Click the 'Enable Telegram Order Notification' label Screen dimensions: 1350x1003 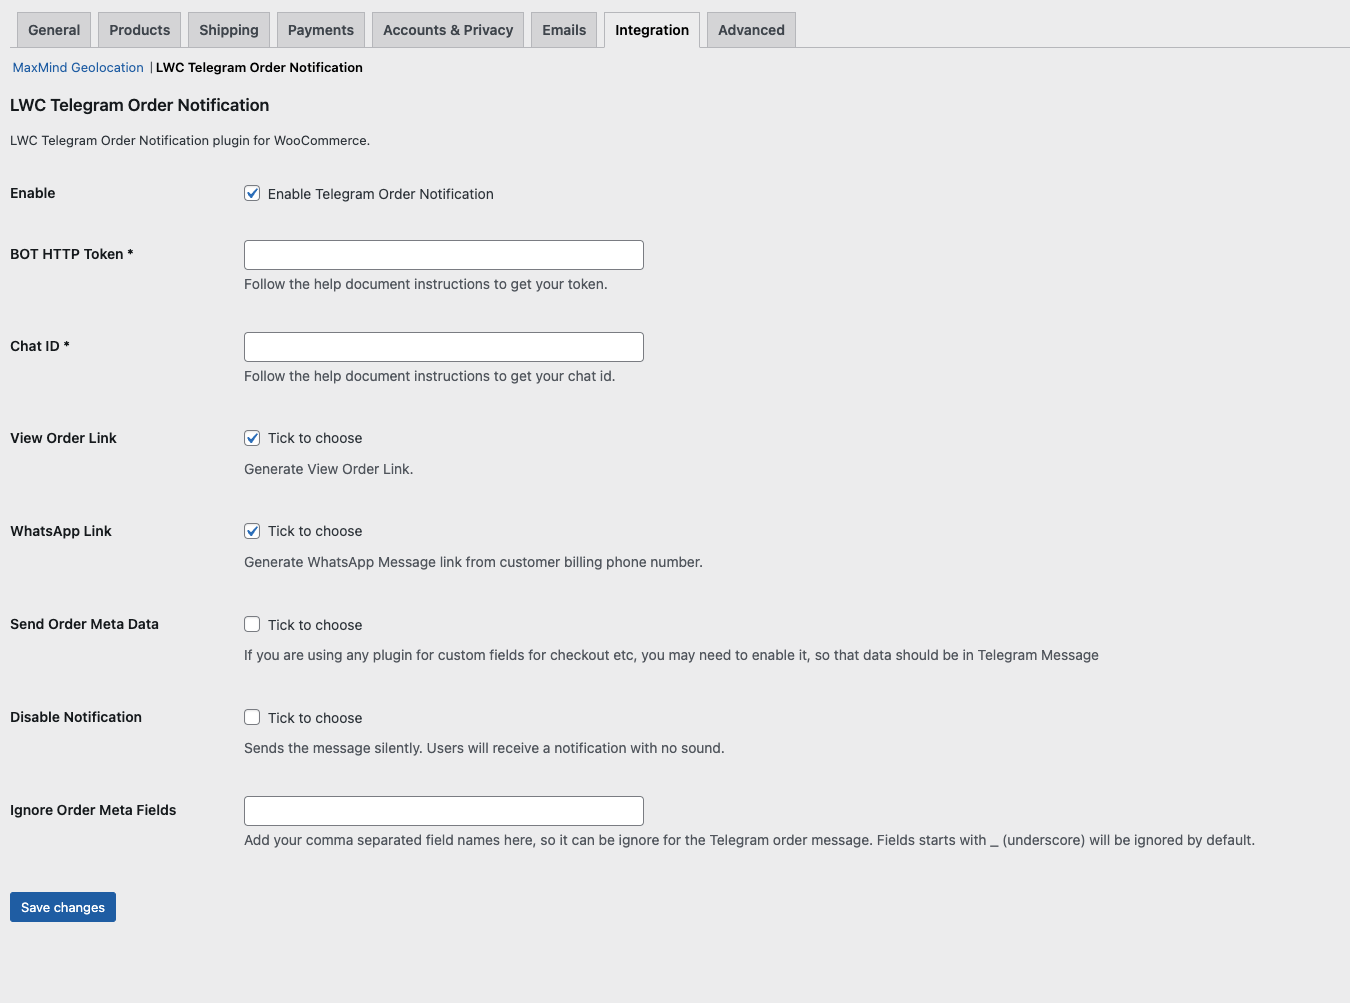[x=380, y=194]
